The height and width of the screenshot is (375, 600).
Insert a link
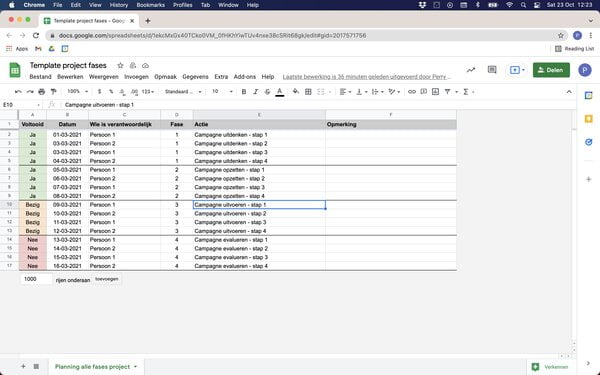coord(412,92)
